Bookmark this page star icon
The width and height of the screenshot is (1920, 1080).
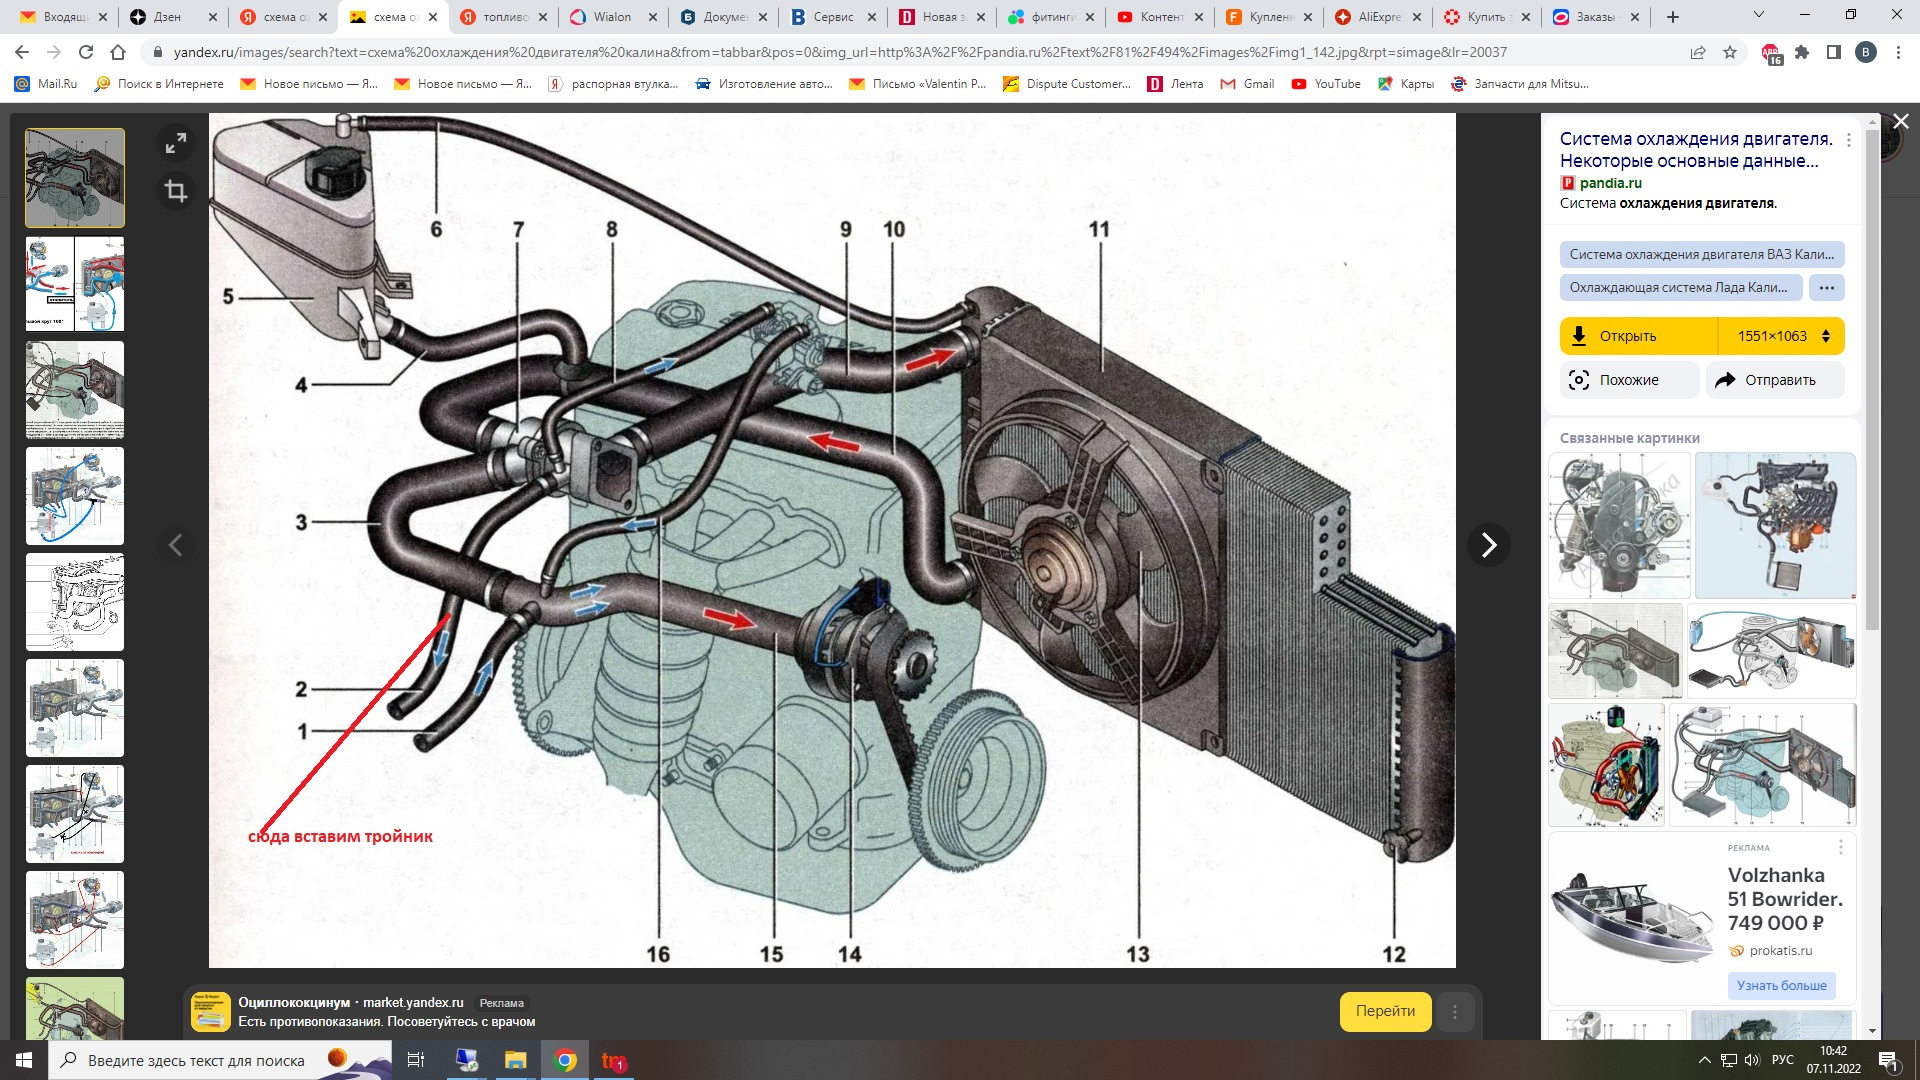pos(1730,52)
